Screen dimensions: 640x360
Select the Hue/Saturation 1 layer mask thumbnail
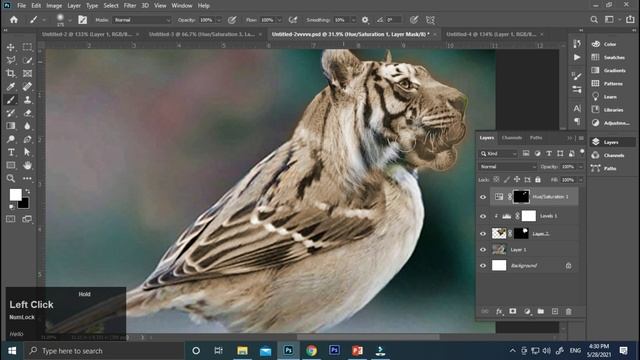tap(521, 197)
